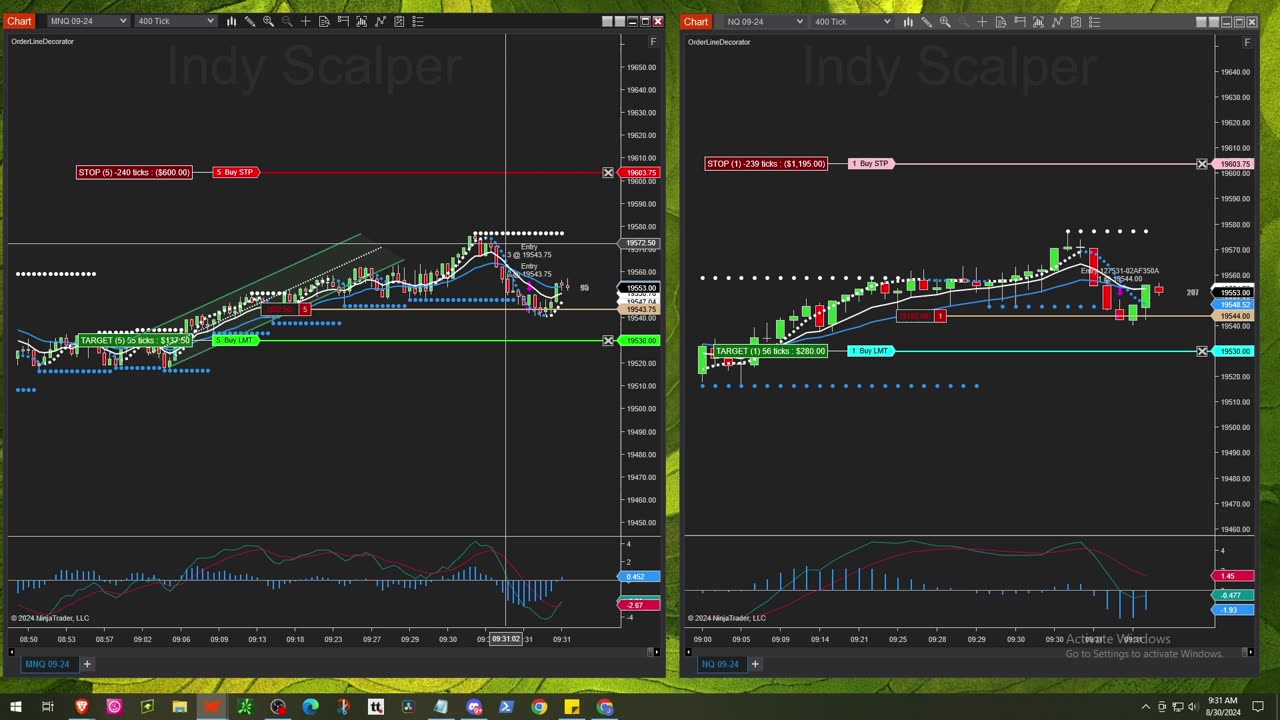This screenshot has height=720, width=1280.
Task: Click the MNQ chart scrollbar left arrow
Action: [x=13, y=652]
